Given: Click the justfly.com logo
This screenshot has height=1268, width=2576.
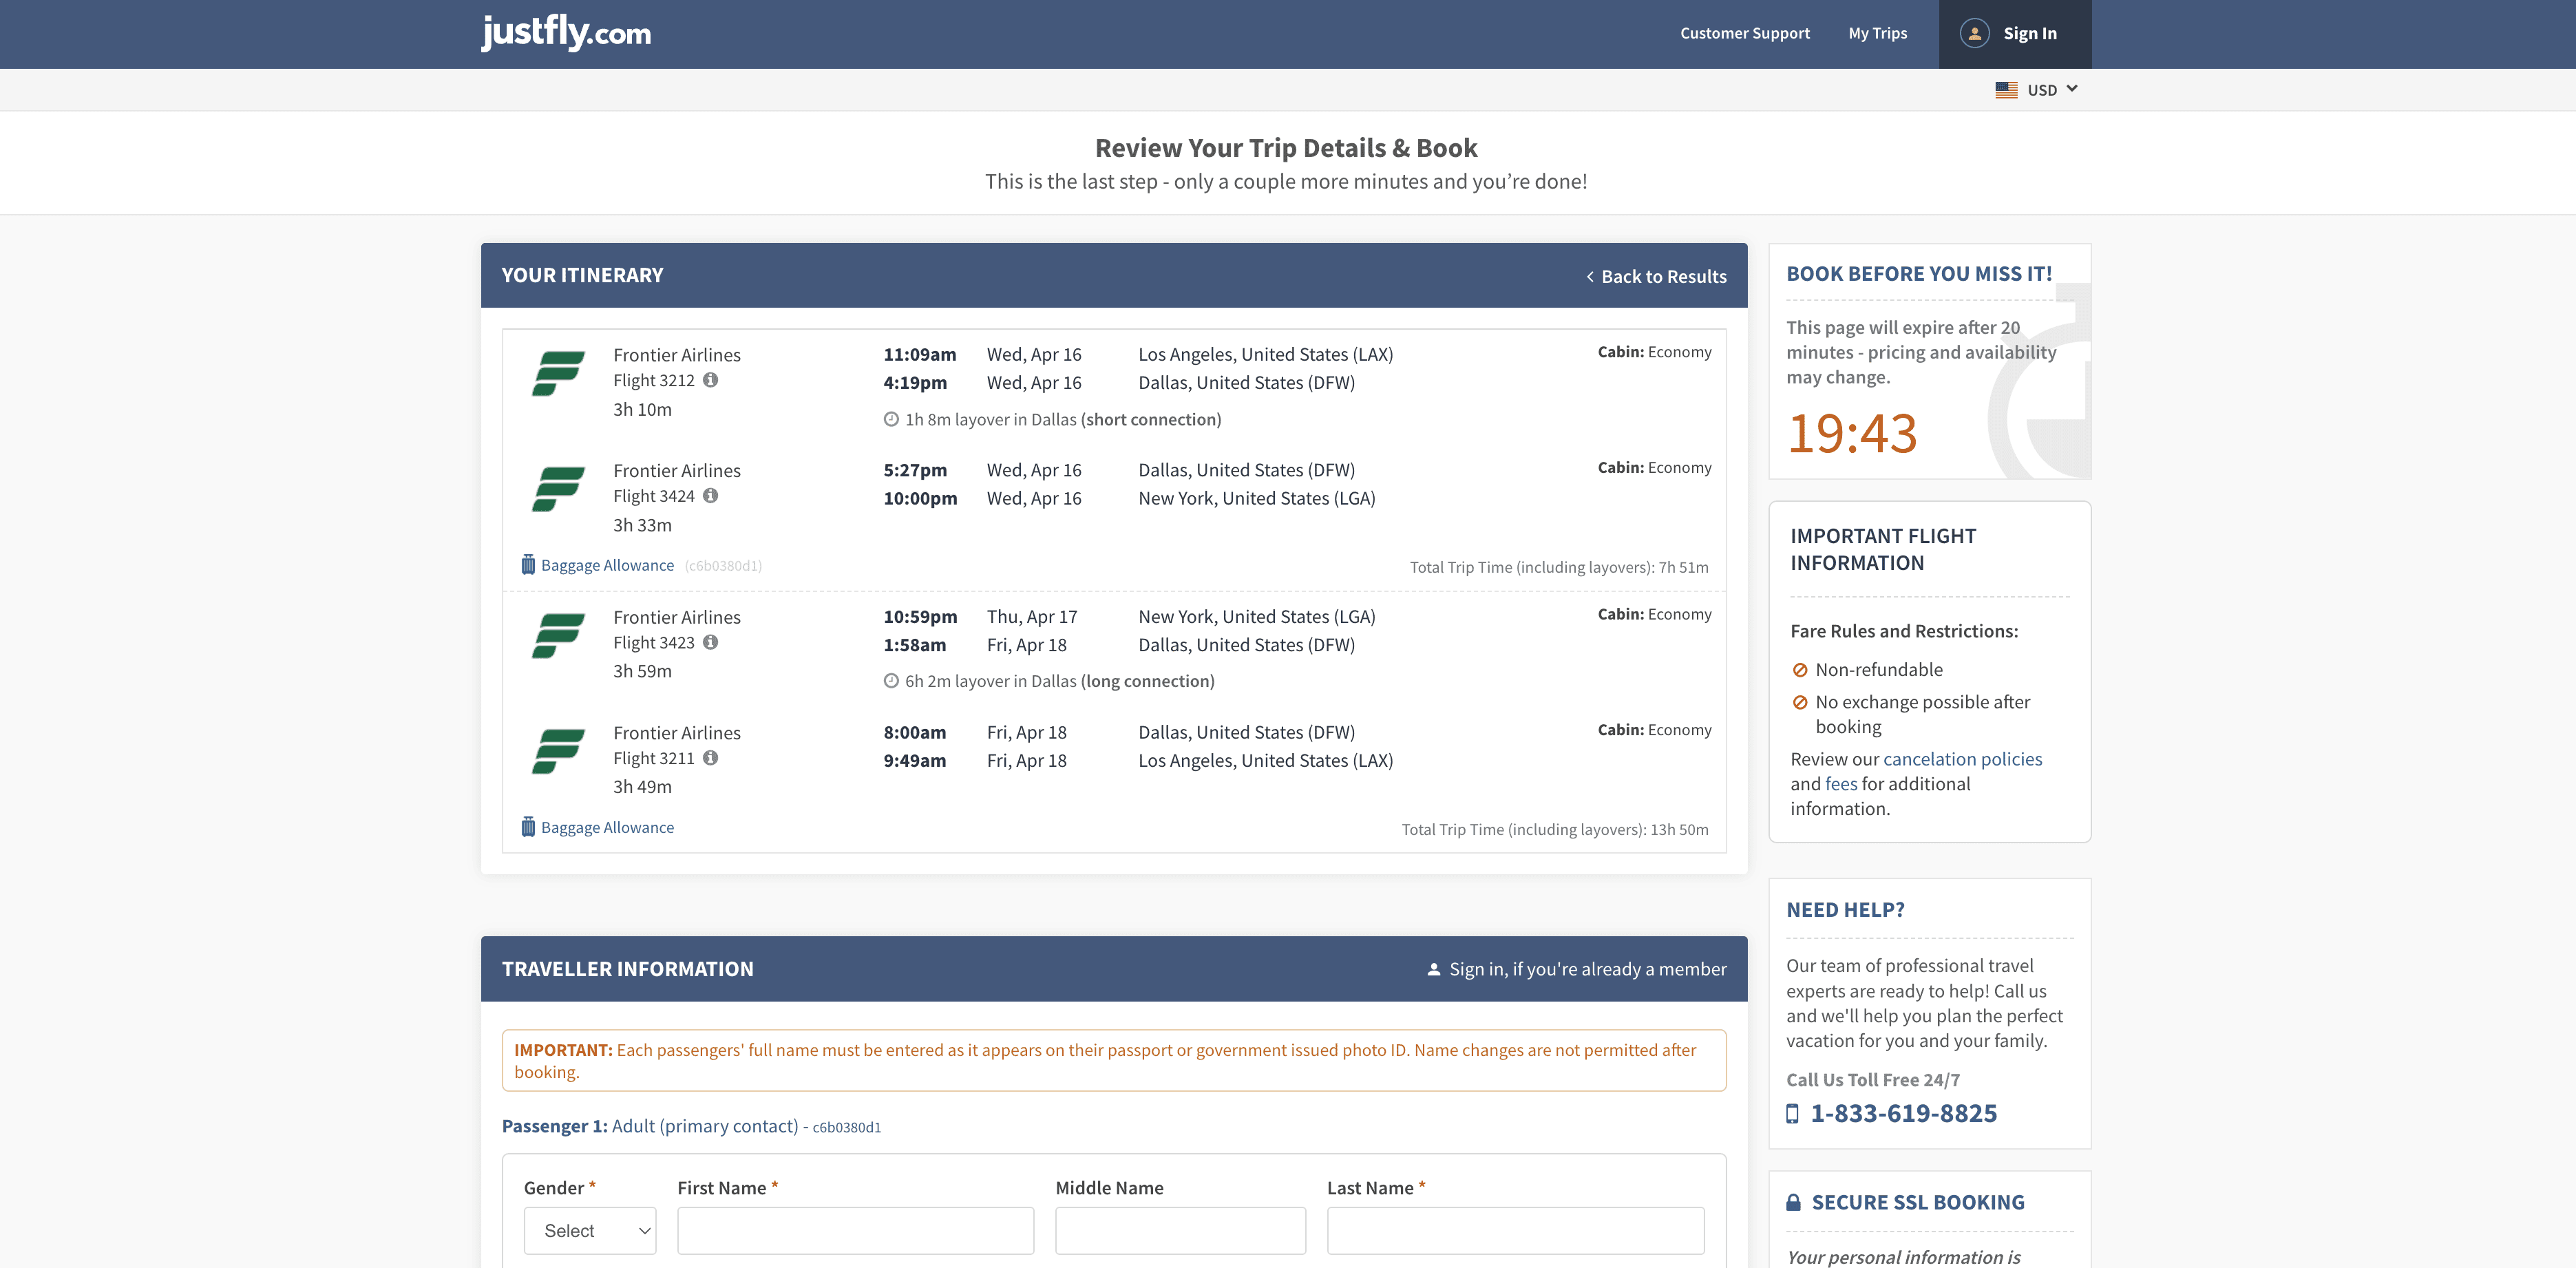Looking at the screenshot, I should [x=566, y=33].
